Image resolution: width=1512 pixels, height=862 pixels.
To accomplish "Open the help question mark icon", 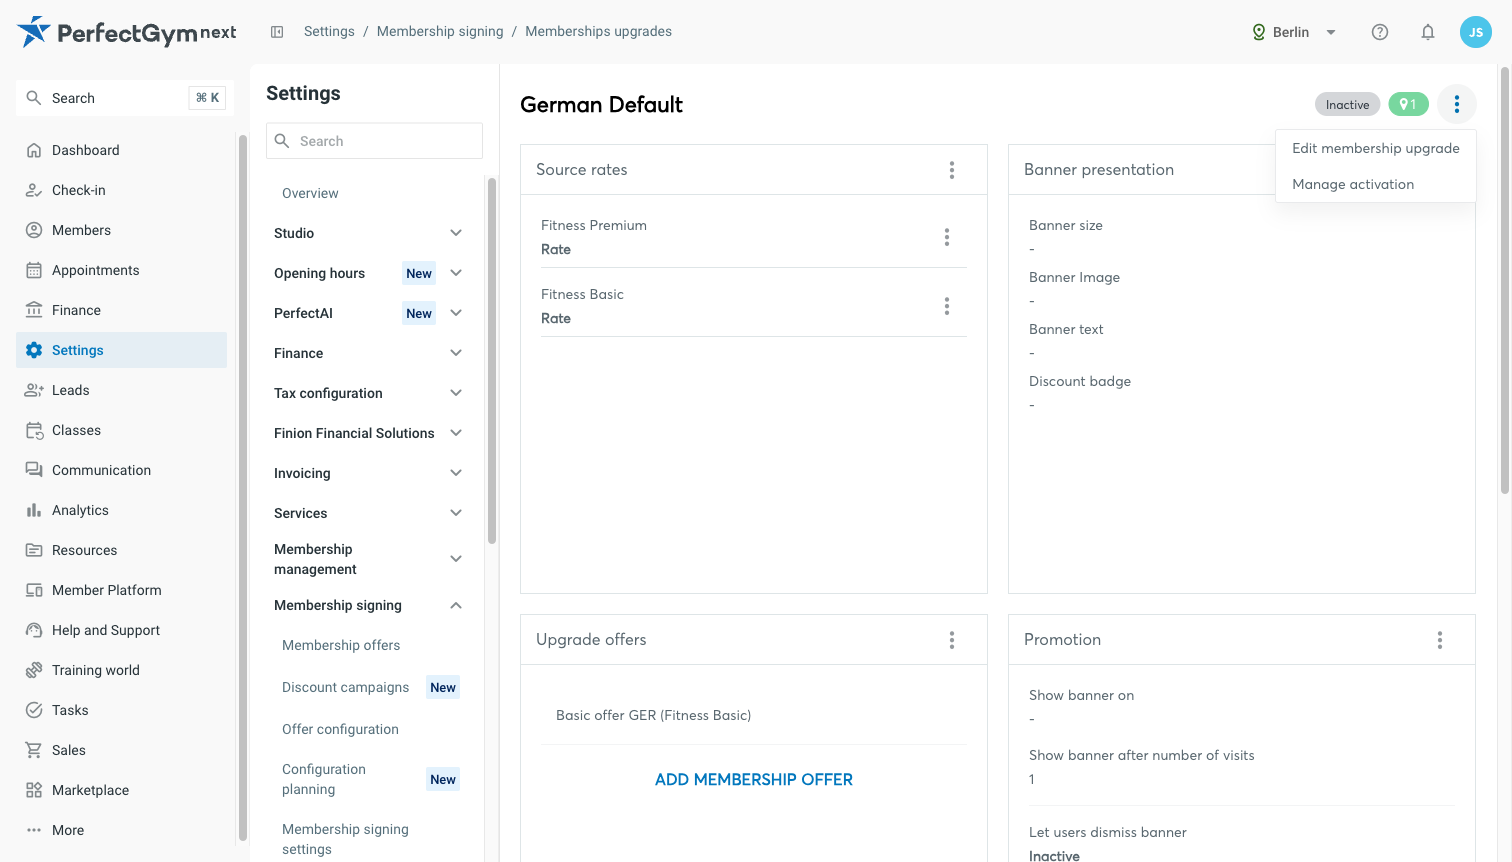I will tap(1380, 32).
